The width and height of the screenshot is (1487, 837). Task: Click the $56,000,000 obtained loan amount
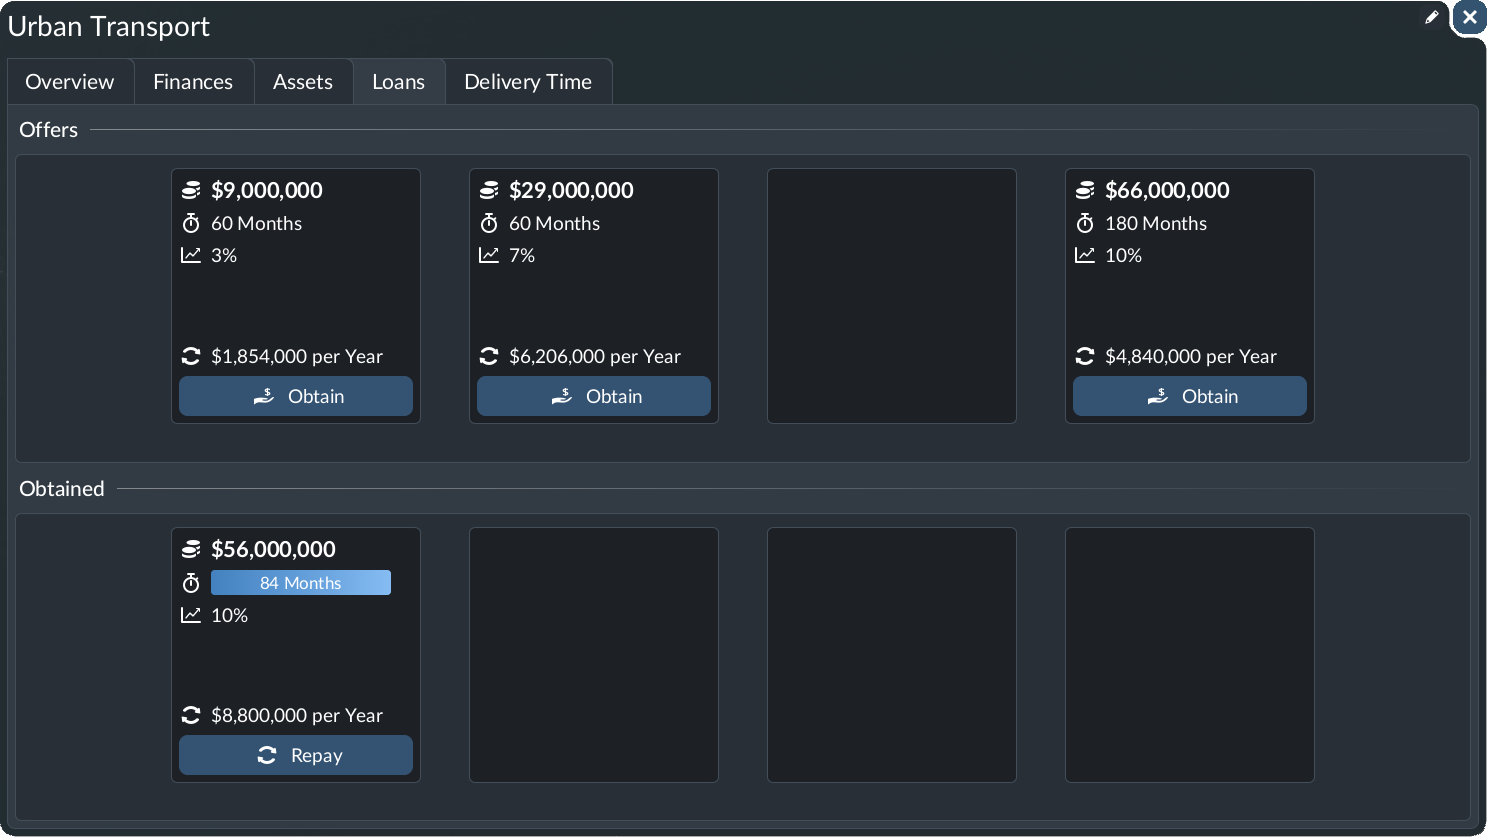(273, 549)
